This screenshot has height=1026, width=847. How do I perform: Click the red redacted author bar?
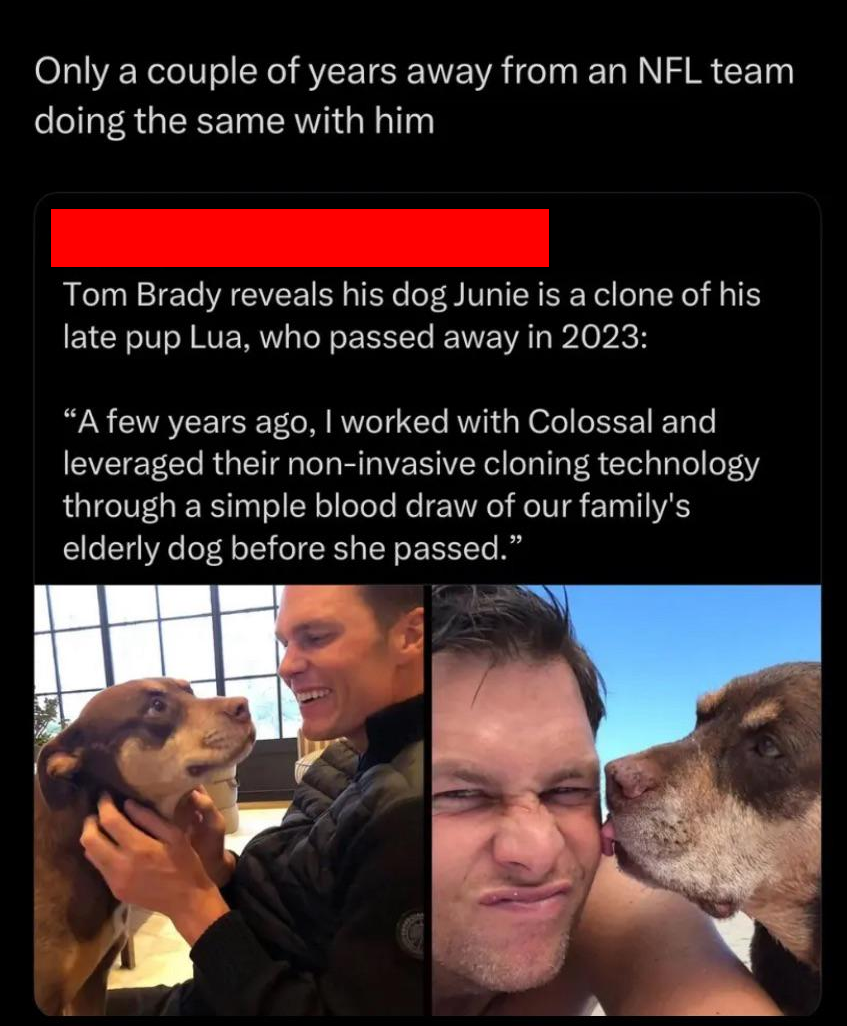(x=299, y=238)
